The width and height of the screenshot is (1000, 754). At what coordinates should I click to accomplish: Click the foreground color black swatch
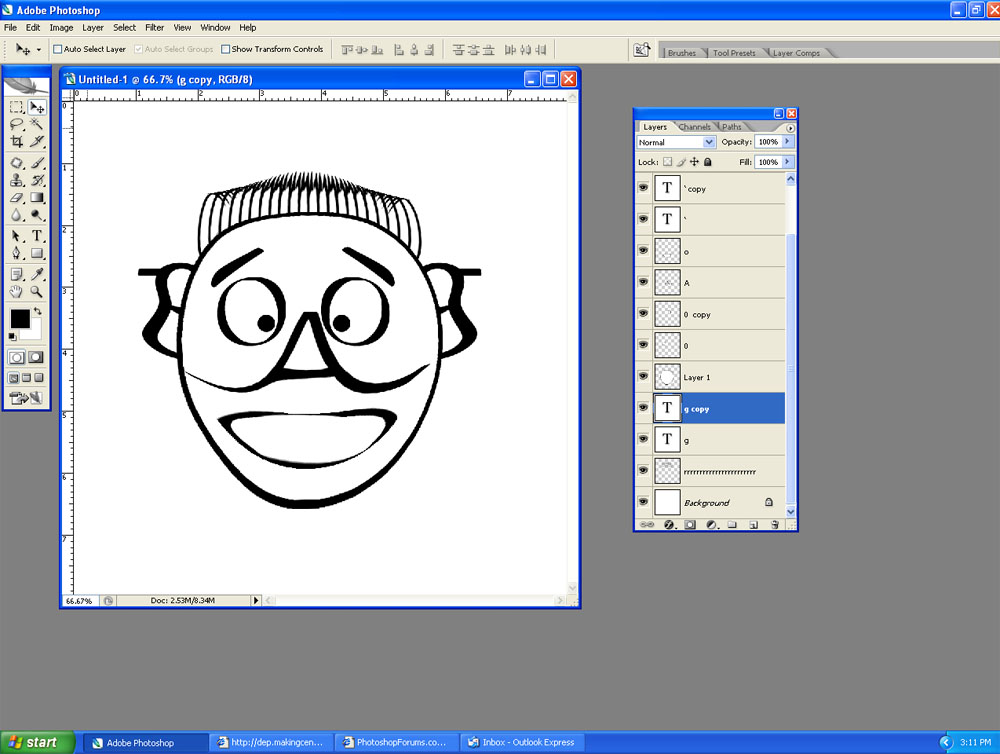(19, 318)
